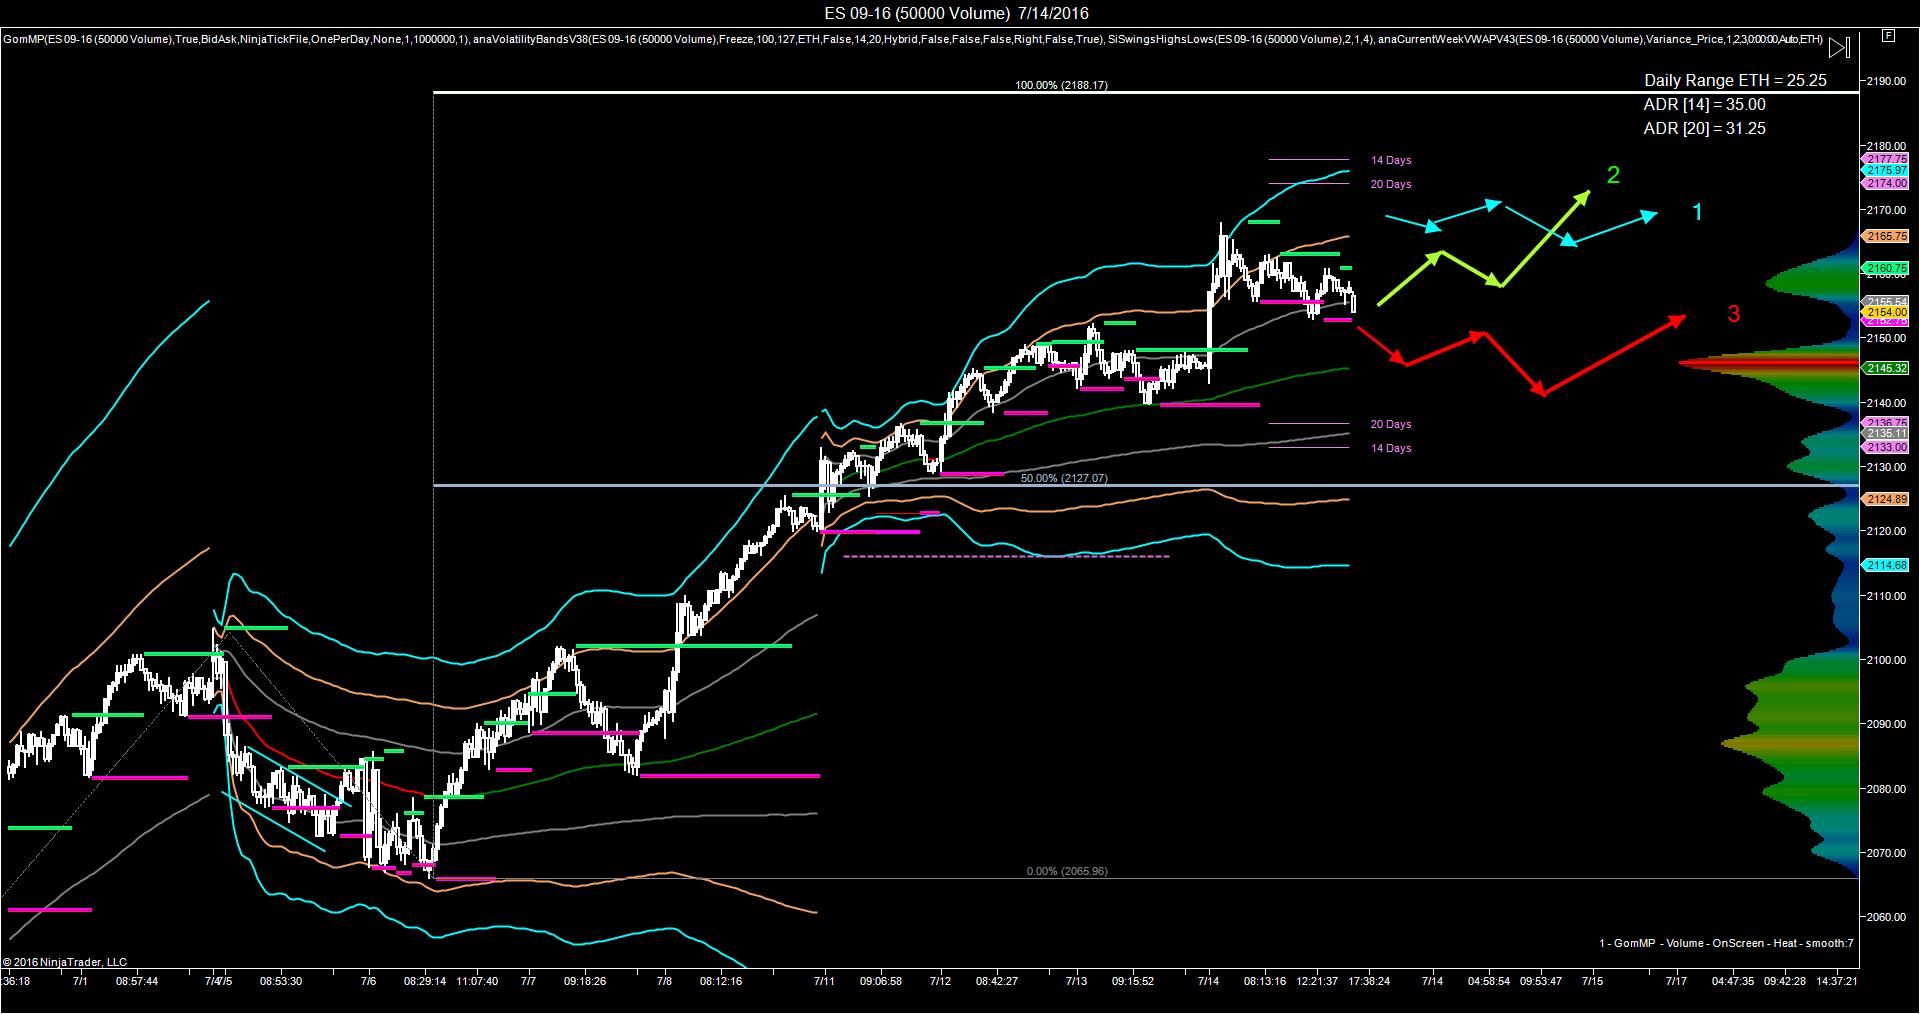Click the 7/17 date on the time axis
Image resolution: width=1920 pixels, height=1014 pixels.
(x=1676, y=981)
